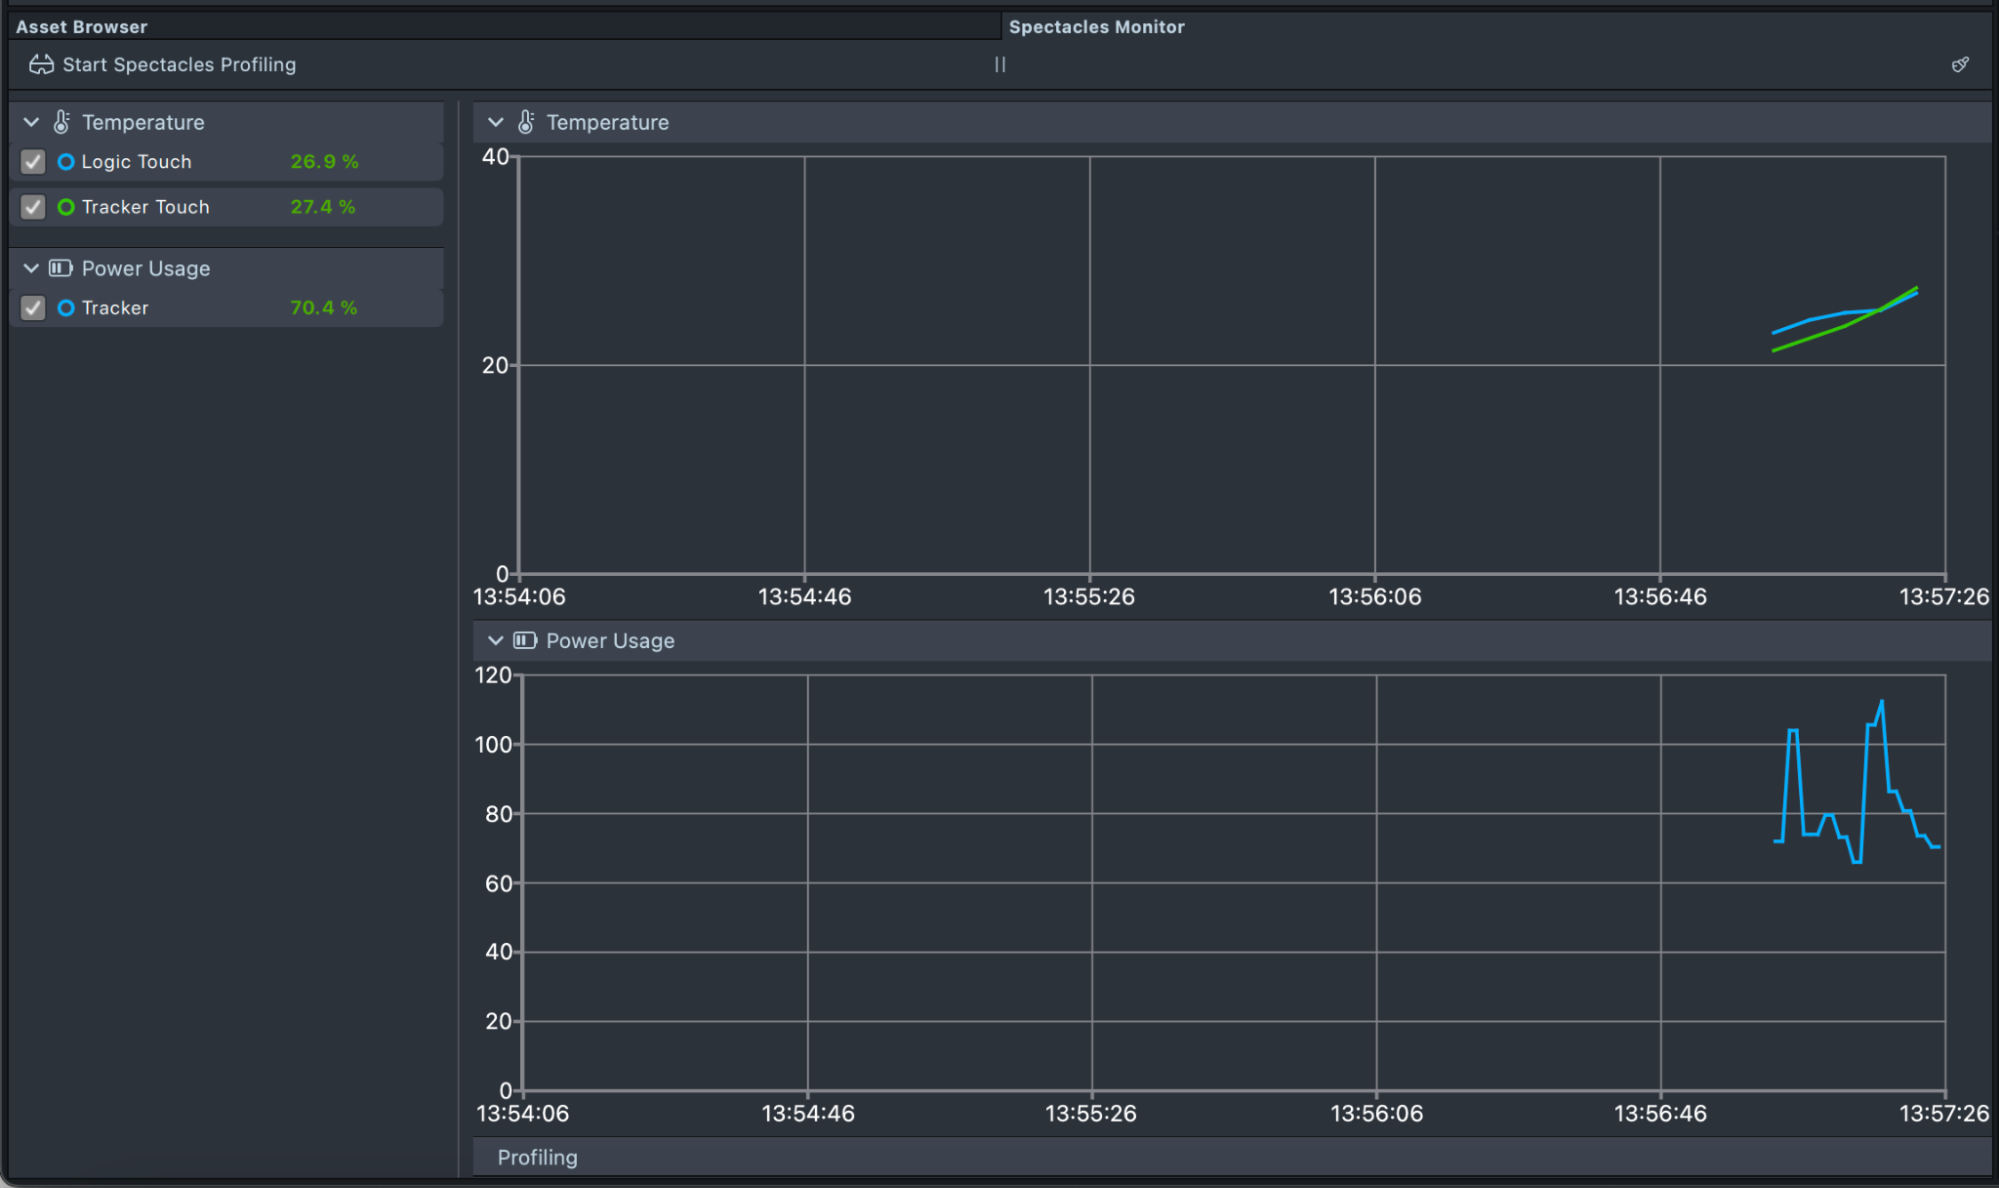Click thermometer icon in left Temperature header

[62, 122]
